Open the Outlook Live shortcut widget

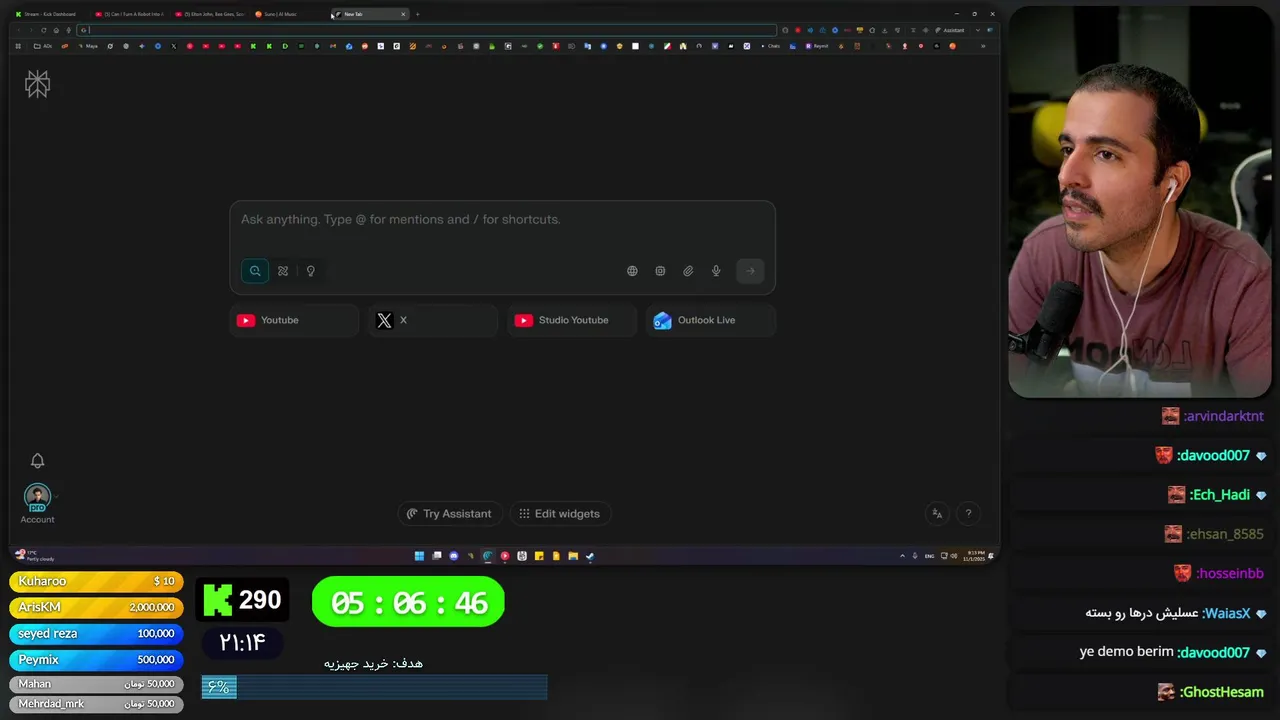point(710,320)
